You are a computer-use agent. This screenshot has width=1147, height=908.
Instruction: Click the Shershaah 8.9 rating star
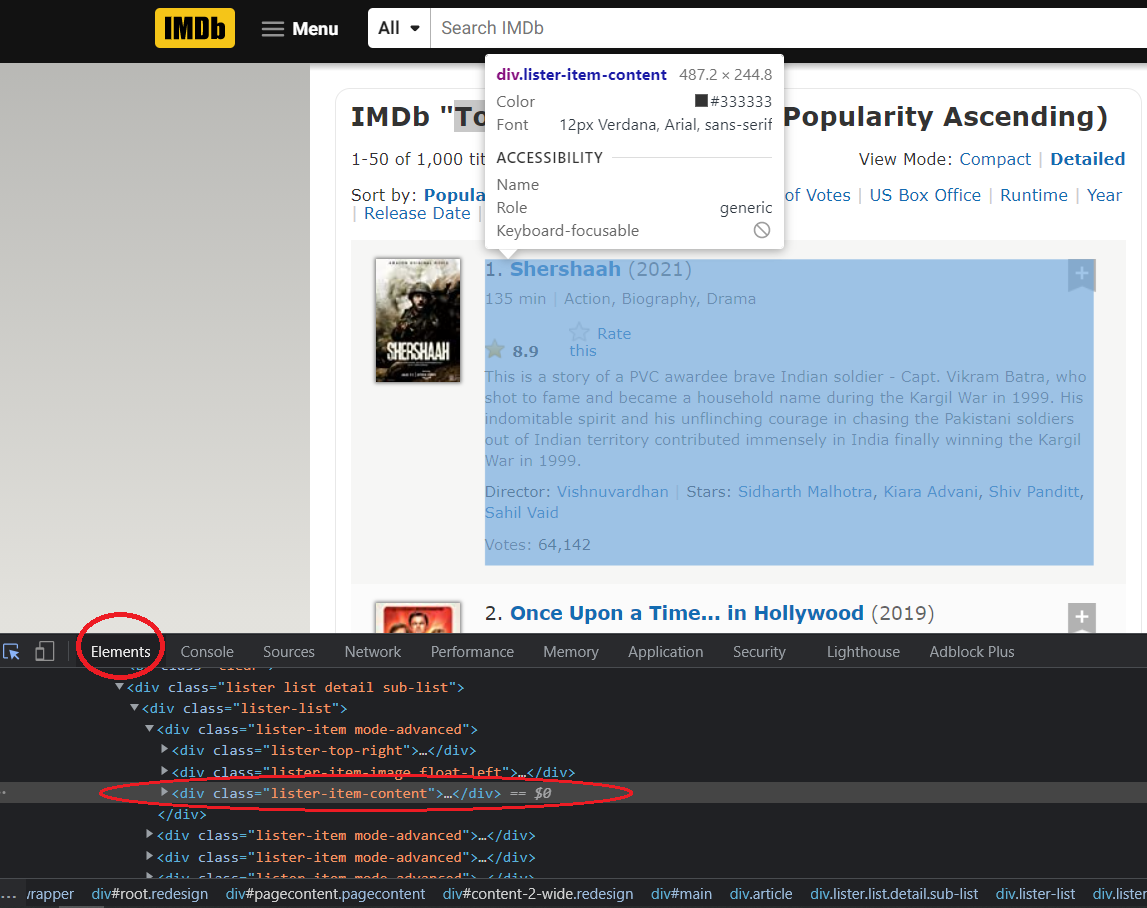tap(495, 350)
